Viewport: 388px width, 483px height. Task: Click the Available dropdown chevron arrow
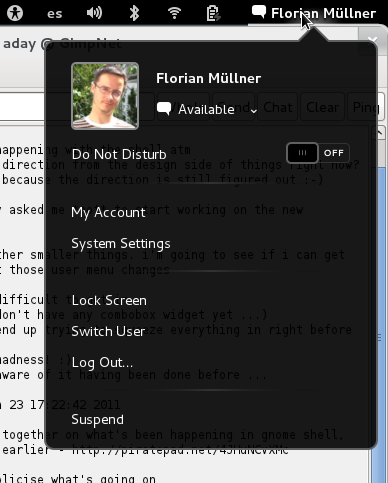[254, 111]
